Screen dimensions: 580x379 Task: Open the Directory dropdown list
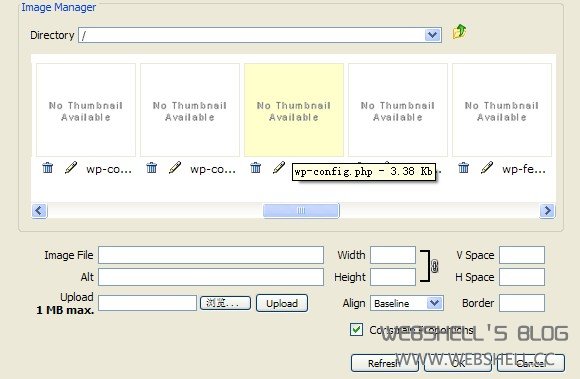(x=432, y=35)
